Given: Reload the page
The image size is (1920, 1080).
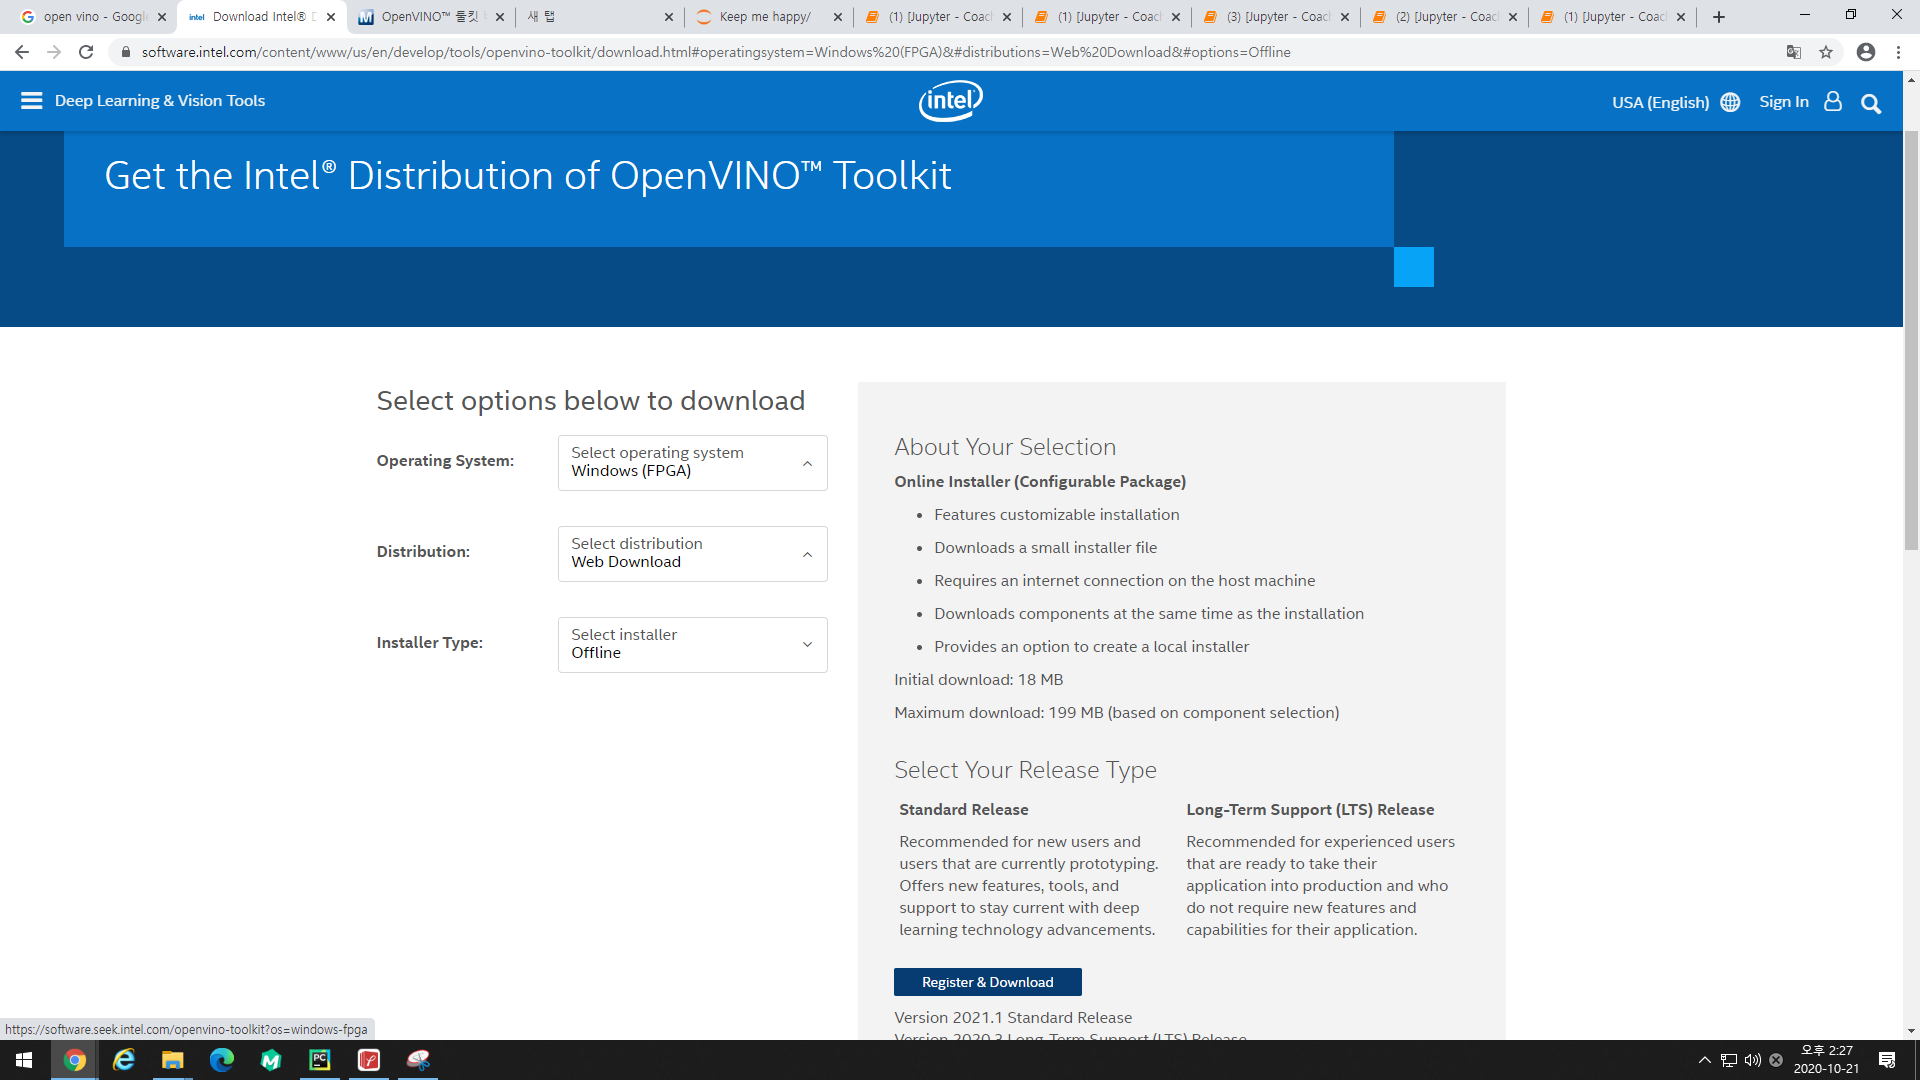Looking at the screenshot, I should [86, 52].
